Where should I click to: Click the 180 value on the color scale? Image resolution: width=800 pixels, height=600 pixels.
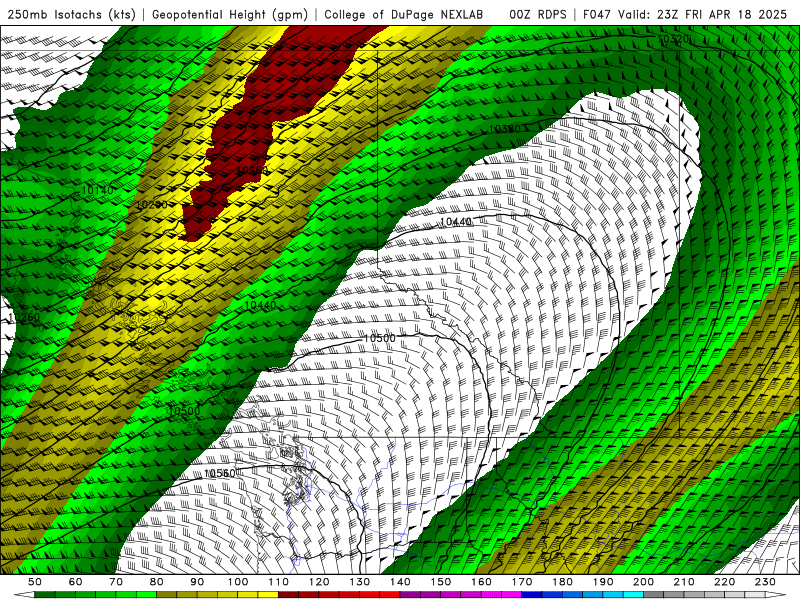pos(563,582)
